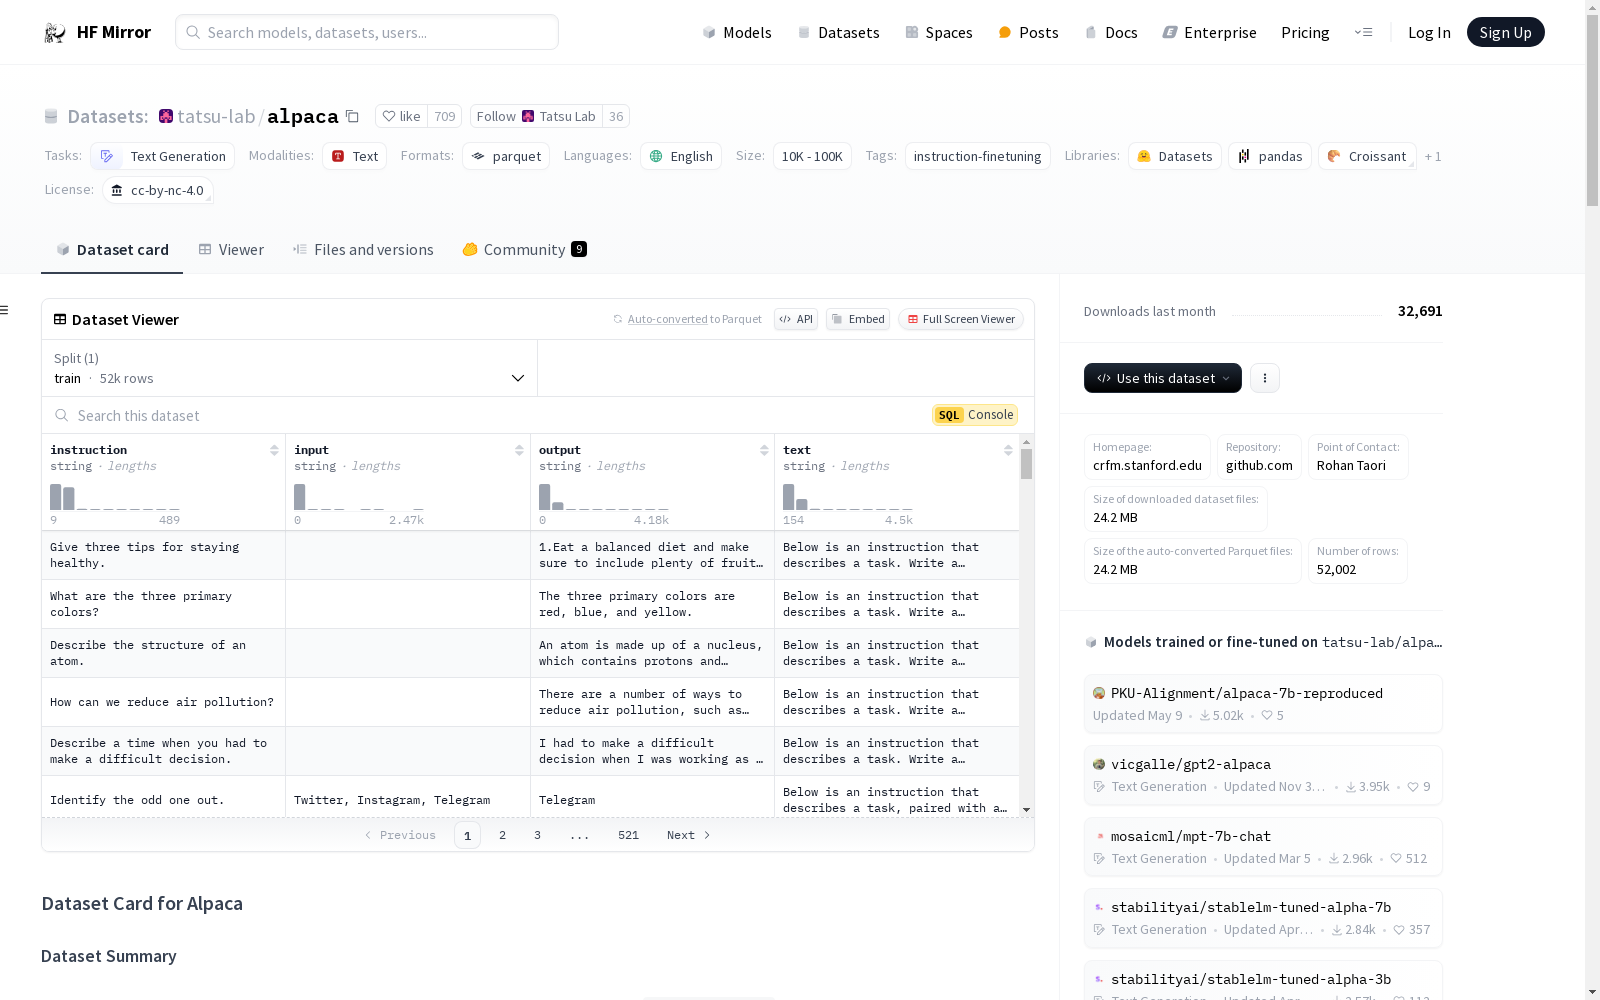Switch to the Dataset card tab
This screenshot has width=1600, height=1000.
[x=112, y=250]
